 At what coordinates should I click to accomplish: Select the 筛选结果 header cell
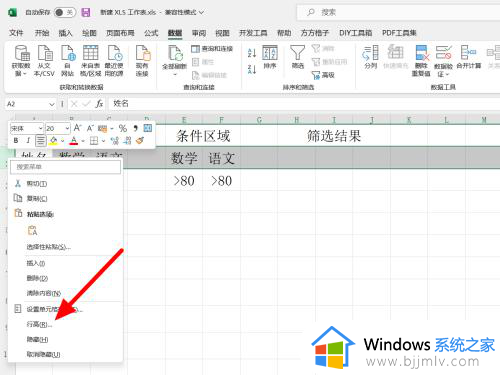click(x=334, y=136)
